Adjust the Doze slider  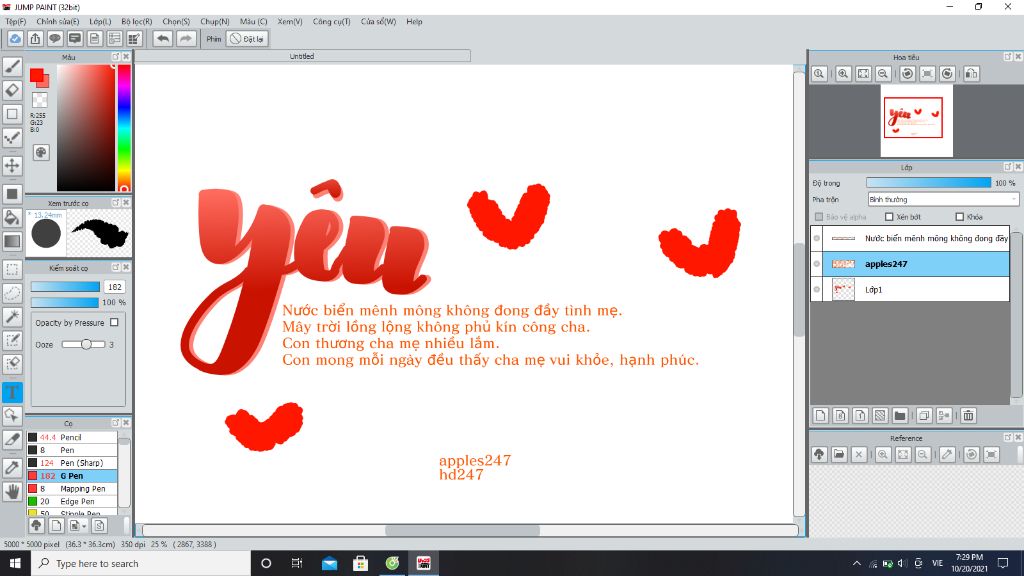point(84,344)
